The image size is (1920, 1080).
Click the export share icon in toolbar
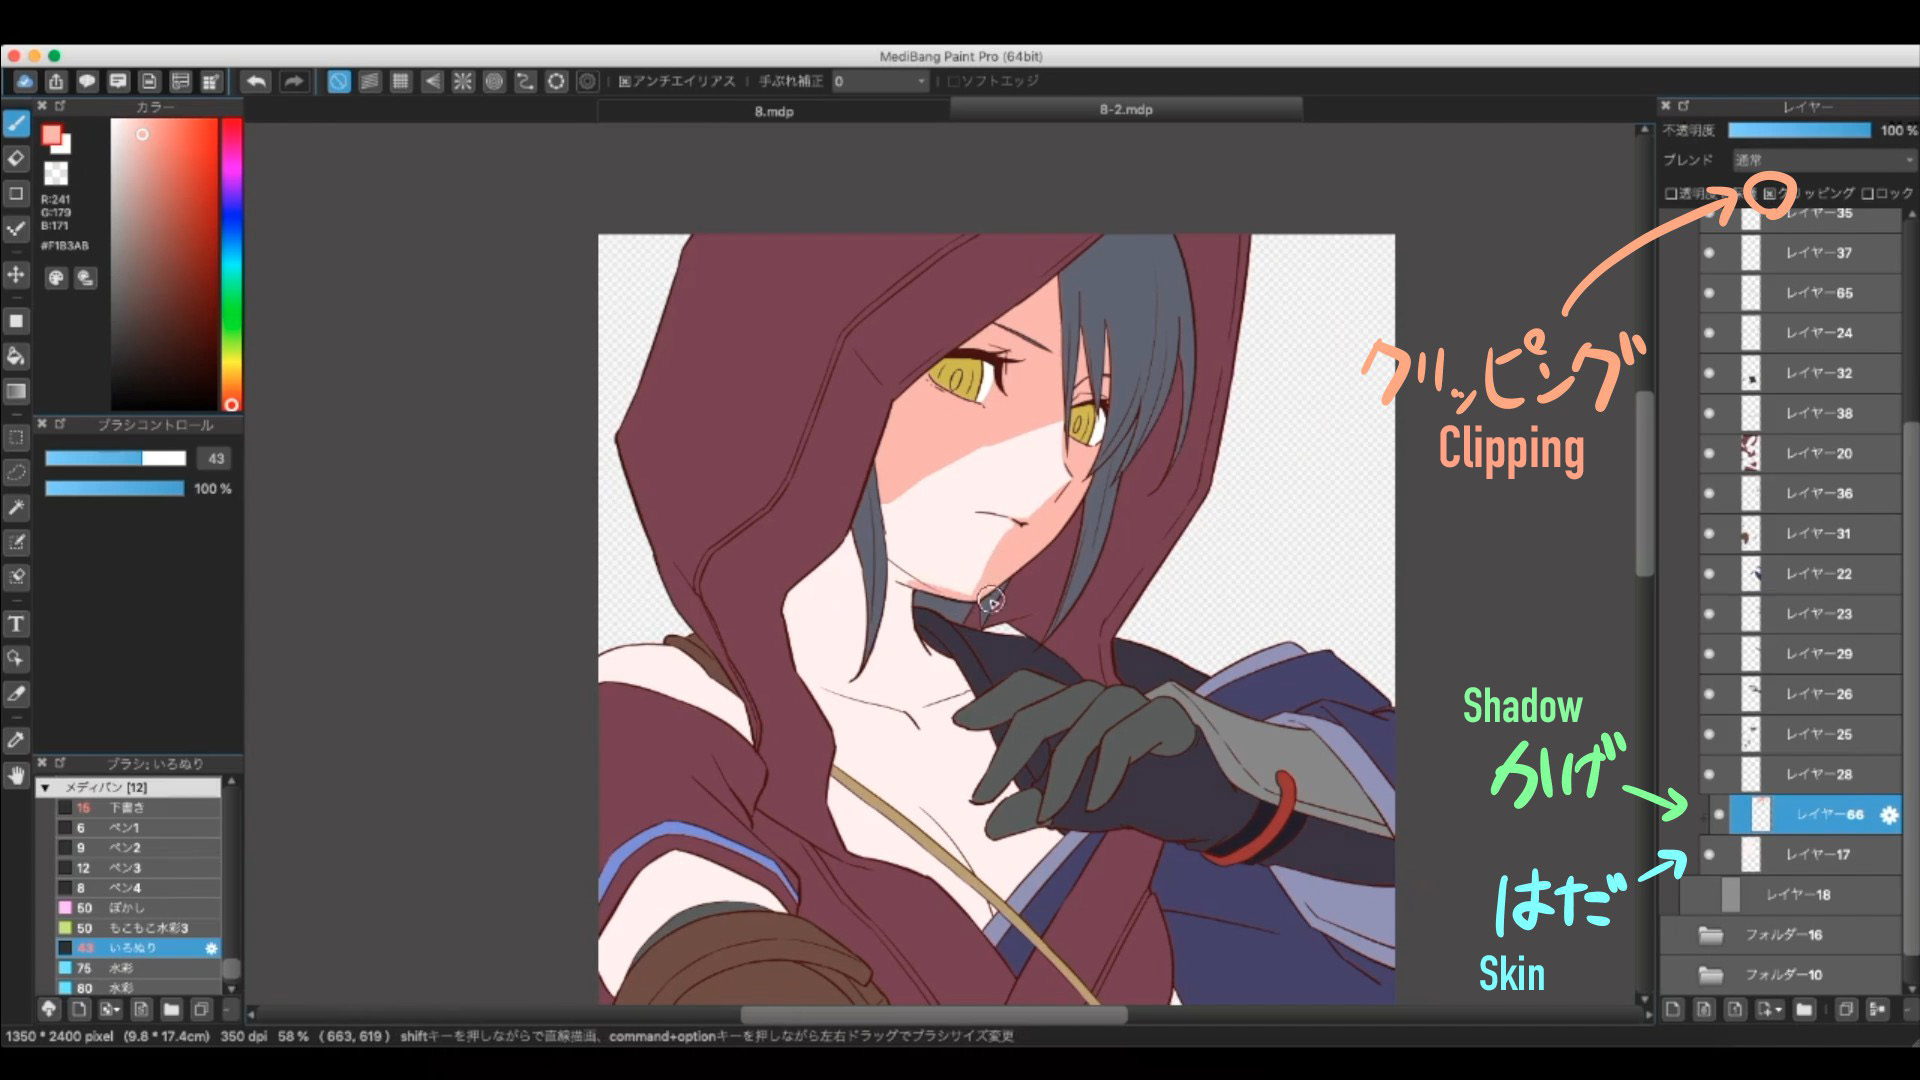56,81
